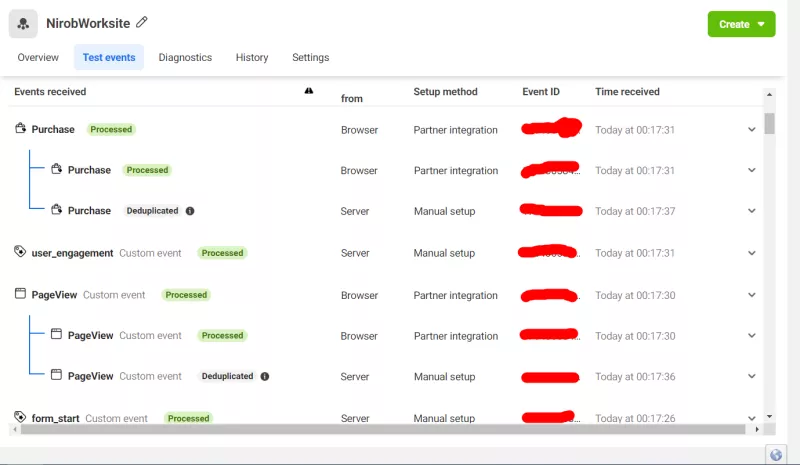Click the top-level PageView window icon
This screenshot has width=800, height=465.
[20, 293]
